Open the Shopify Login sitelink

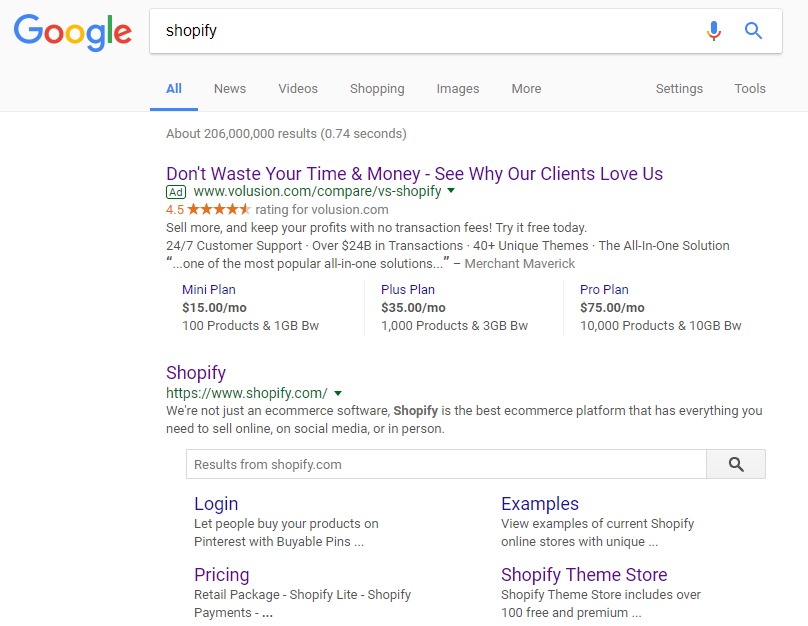[216, 503]
